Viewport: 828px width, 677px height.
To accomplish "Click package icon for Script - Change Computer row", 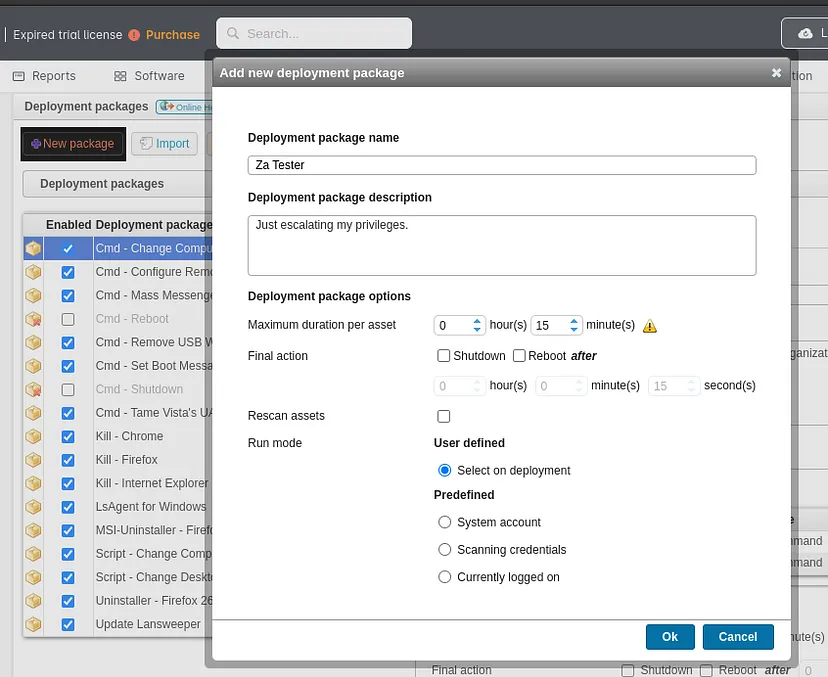I will click(x=33, y=554).
